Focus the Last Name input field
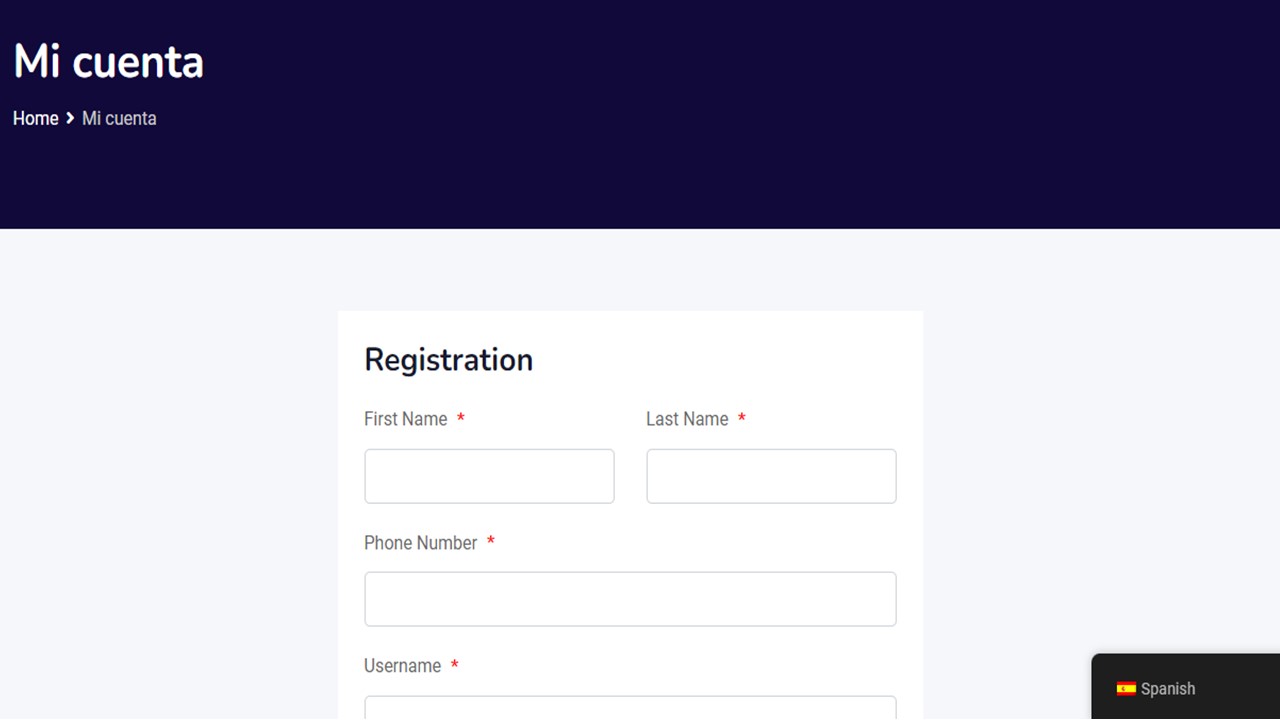Screen dimensions: 1280x720 [x=771, y=476]
